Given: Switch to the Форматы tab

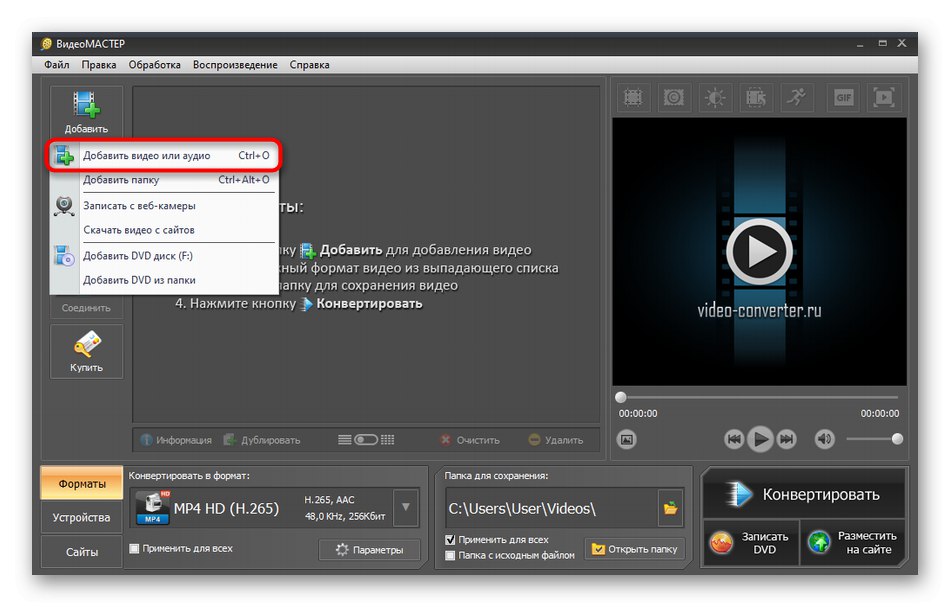Looking at the screenshot, I should coord(82,484).
